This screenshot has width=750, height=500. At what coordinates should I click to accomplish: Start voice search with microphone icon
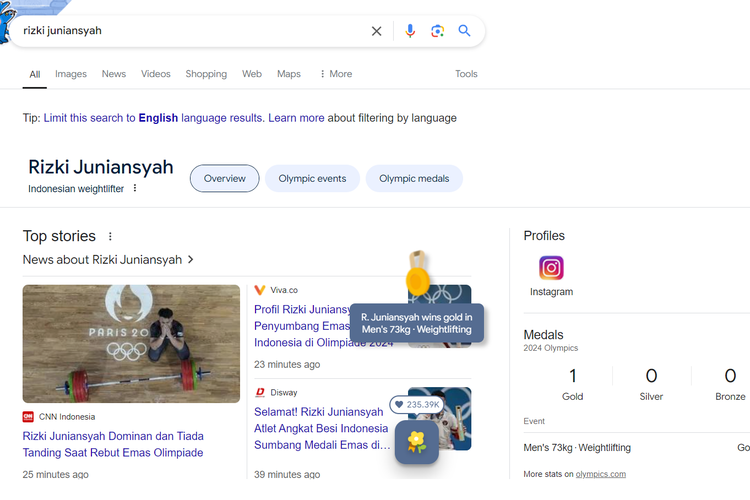pyautogui.click(x=410, y=31)
